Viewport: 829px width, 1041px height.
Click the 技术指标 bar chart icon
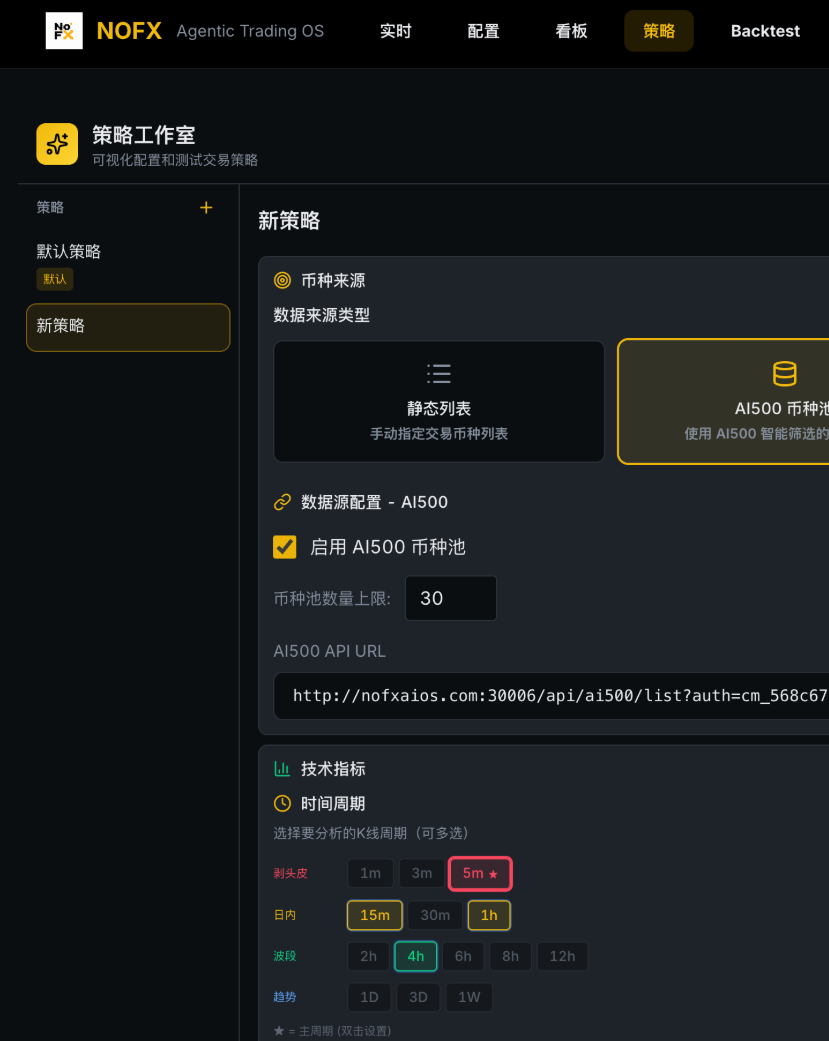click(282, 769)
